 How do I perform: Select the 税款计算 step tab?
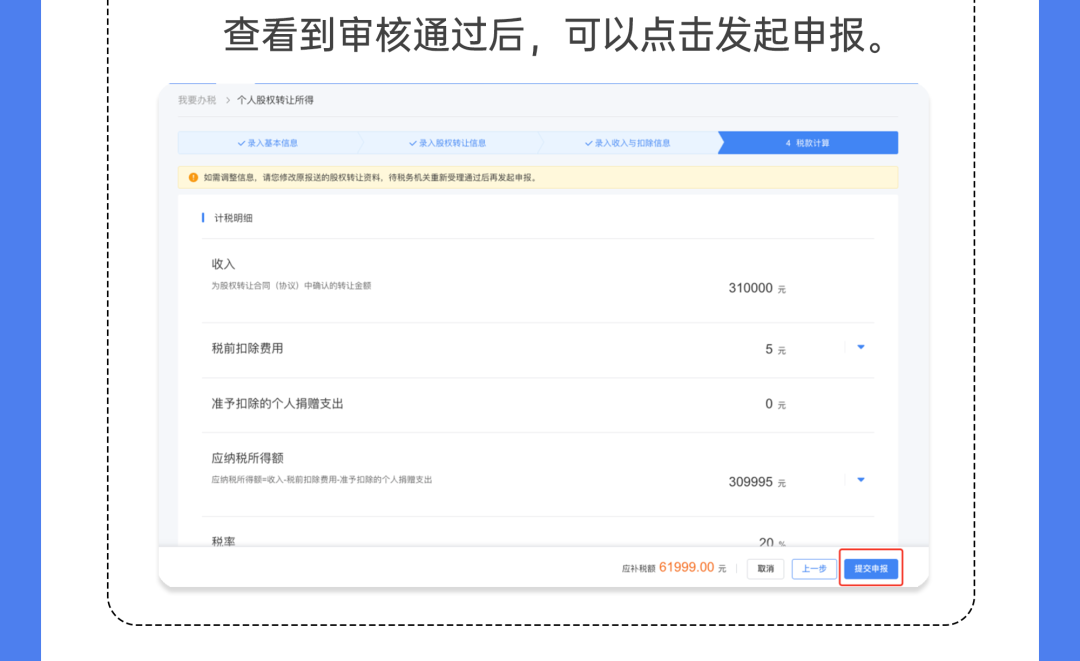pyautogui.click(x=807, y=143)
